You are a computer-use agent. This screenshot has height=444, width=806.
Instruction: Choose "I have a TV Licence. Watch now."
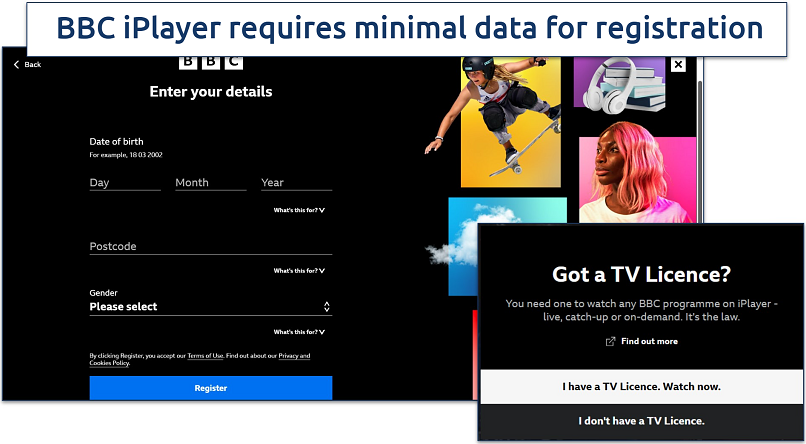(x=641, y=386)
